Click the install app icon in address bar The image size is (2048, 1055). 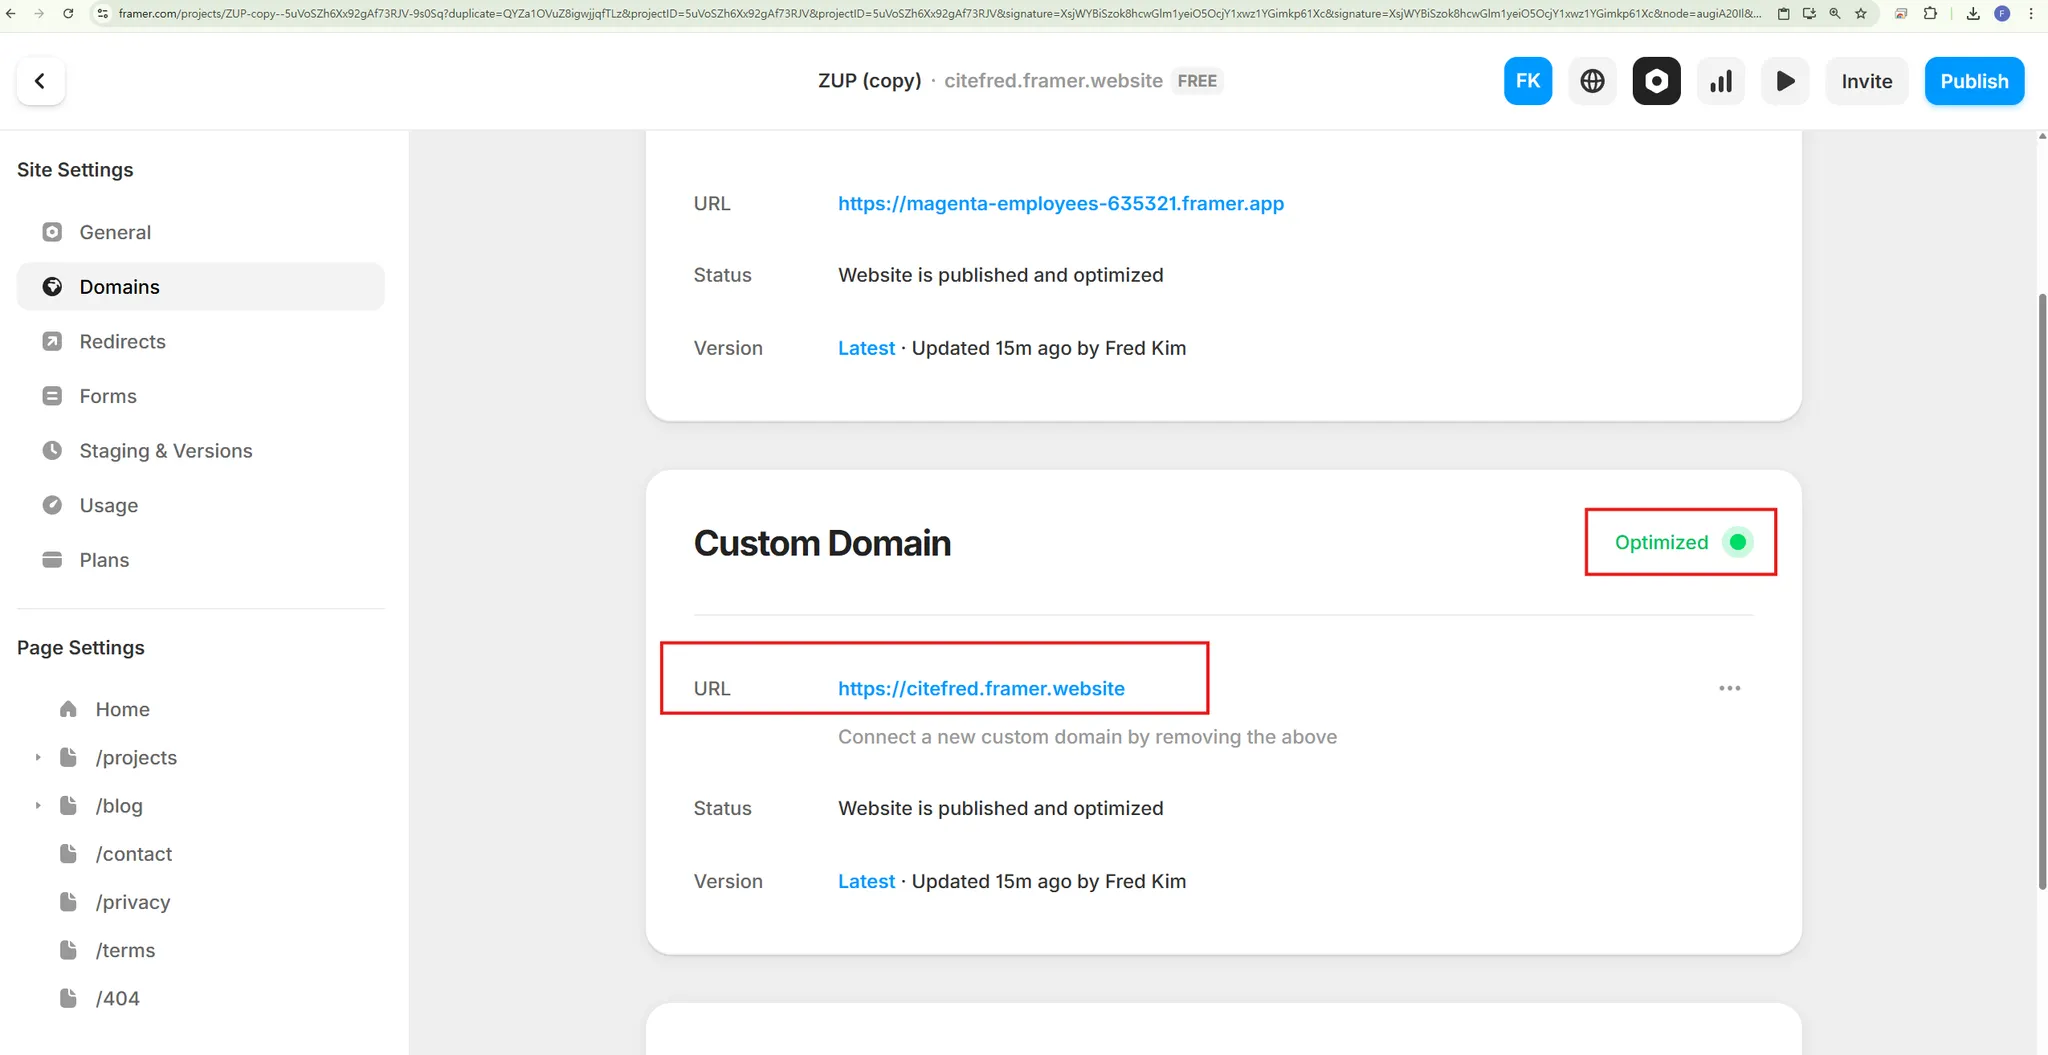[1809, 14]
